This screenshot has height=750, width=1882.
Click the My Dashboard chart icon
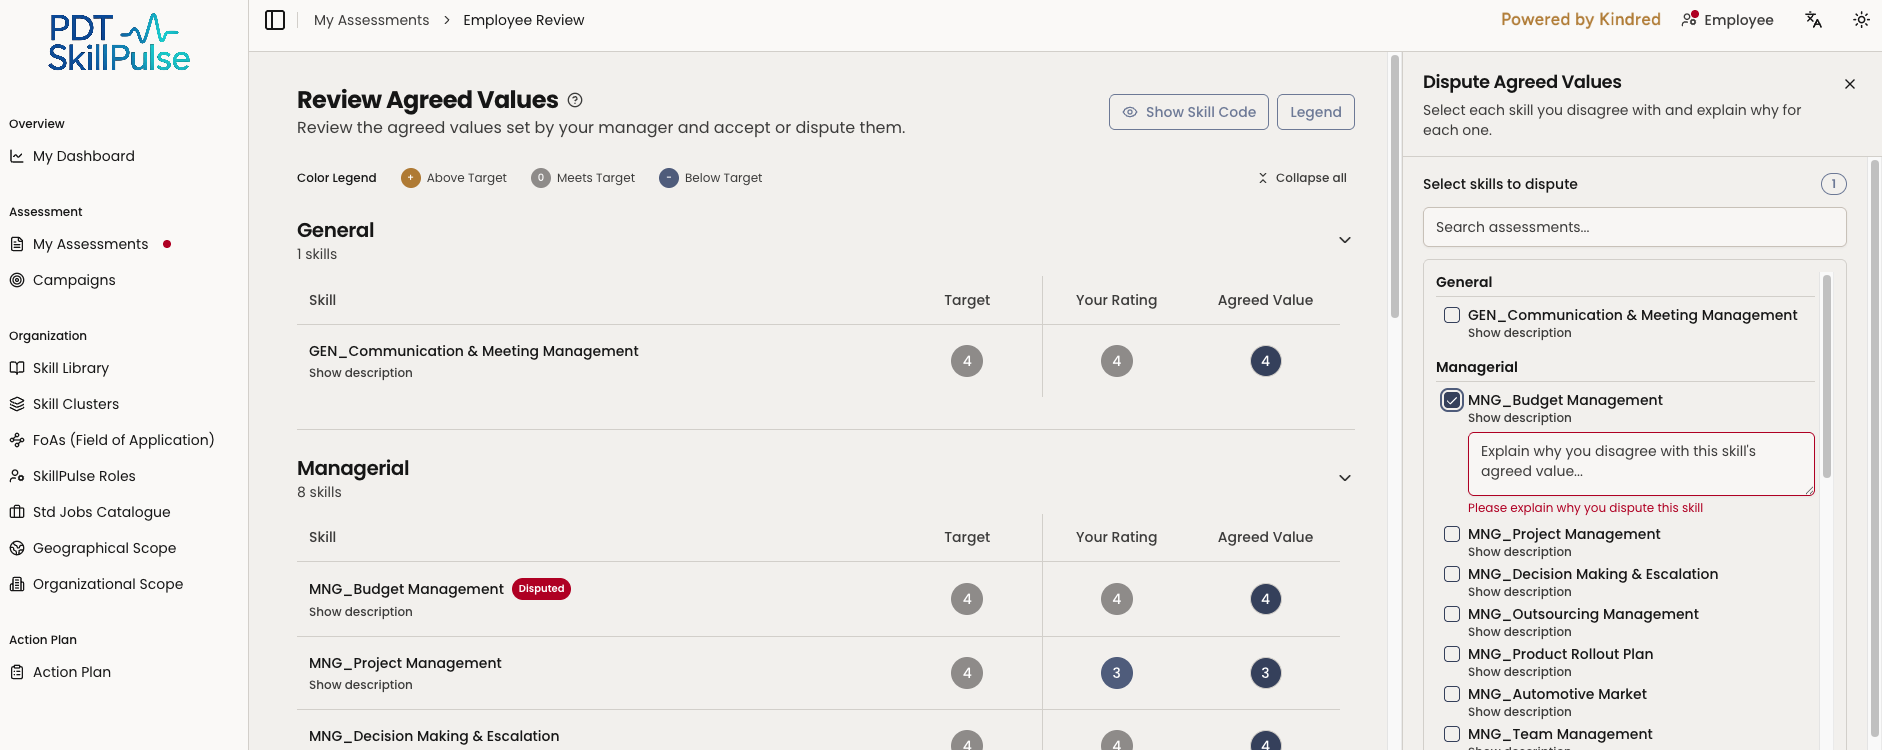coord(17,156)
